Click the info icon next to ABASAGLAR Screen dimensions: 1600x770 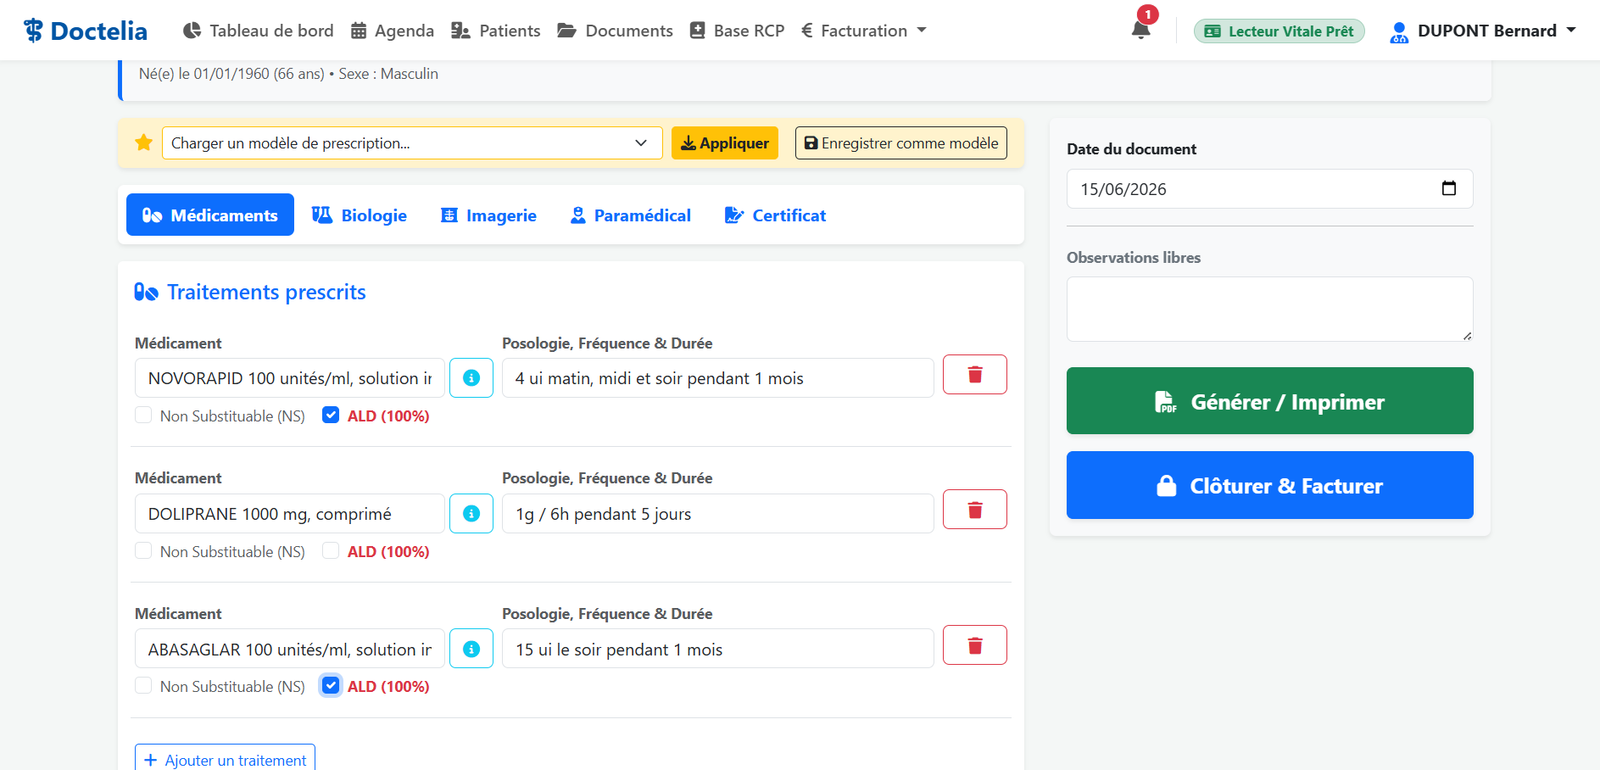point(471,649)
